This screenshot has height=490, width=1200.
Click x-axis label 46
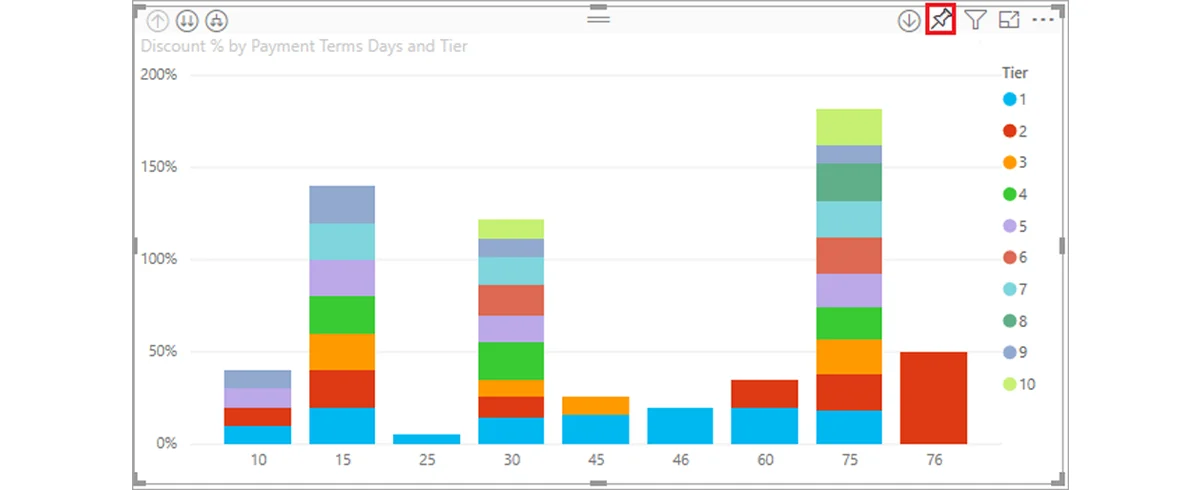[680, 462]
